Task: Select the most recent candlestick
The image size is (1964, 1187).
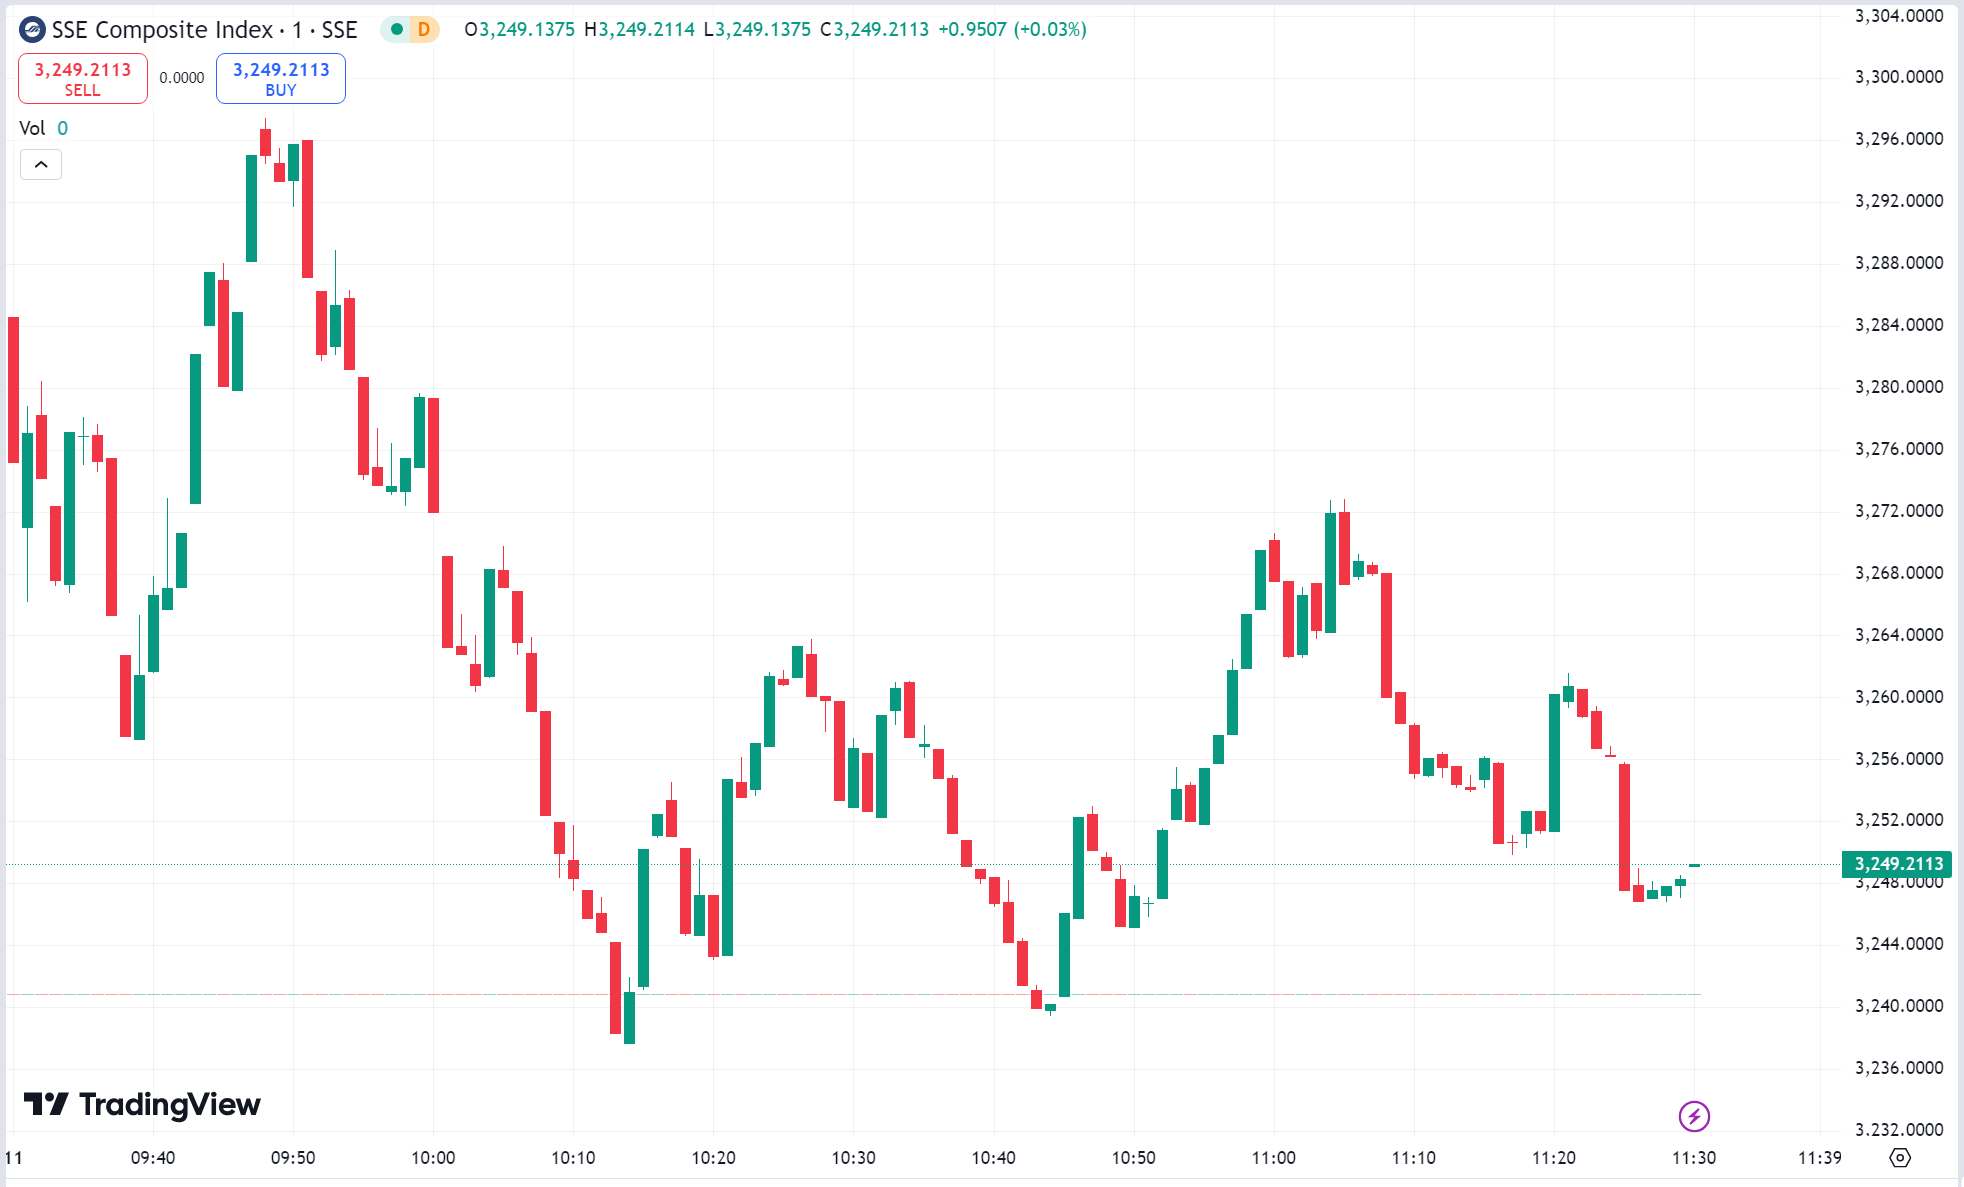Action: (1693, 866)
